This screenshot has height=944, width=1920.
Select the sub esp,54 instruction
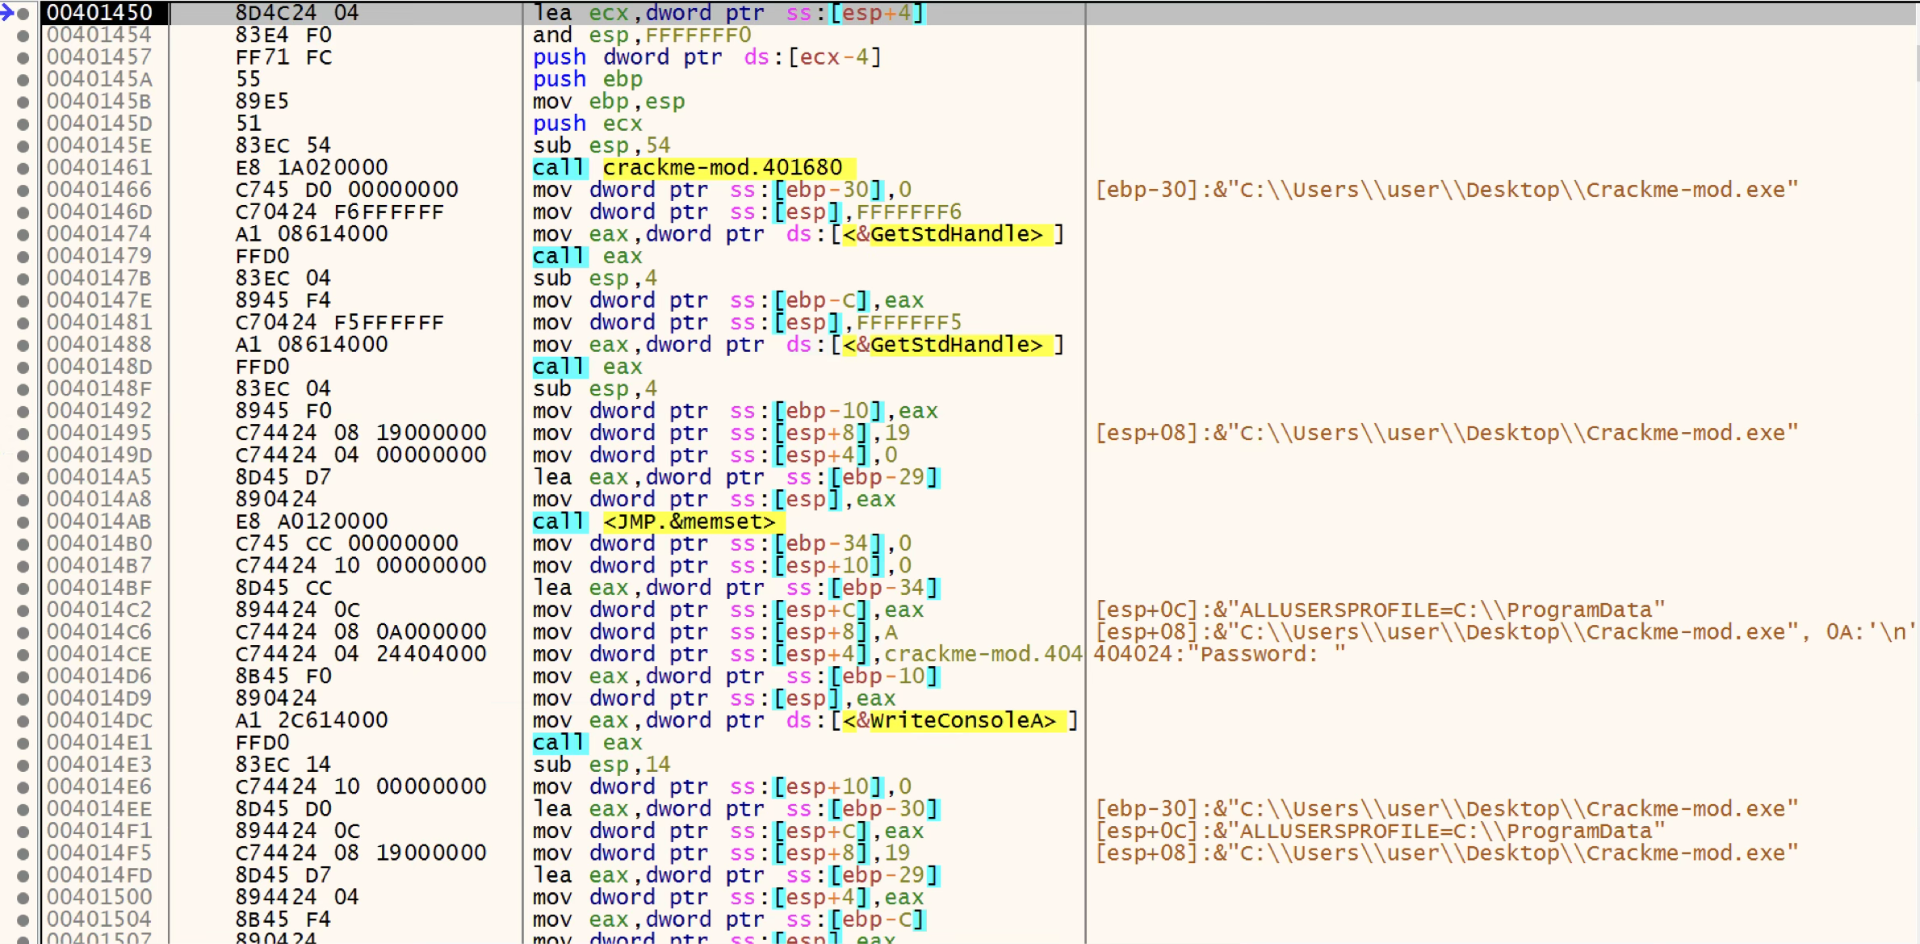click(x=602, y=146)
